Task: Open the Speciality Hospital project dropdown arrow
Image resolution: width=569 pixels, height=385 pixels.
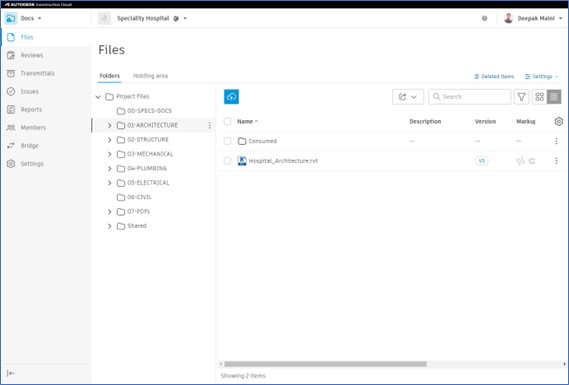Action: coord(185,19)
